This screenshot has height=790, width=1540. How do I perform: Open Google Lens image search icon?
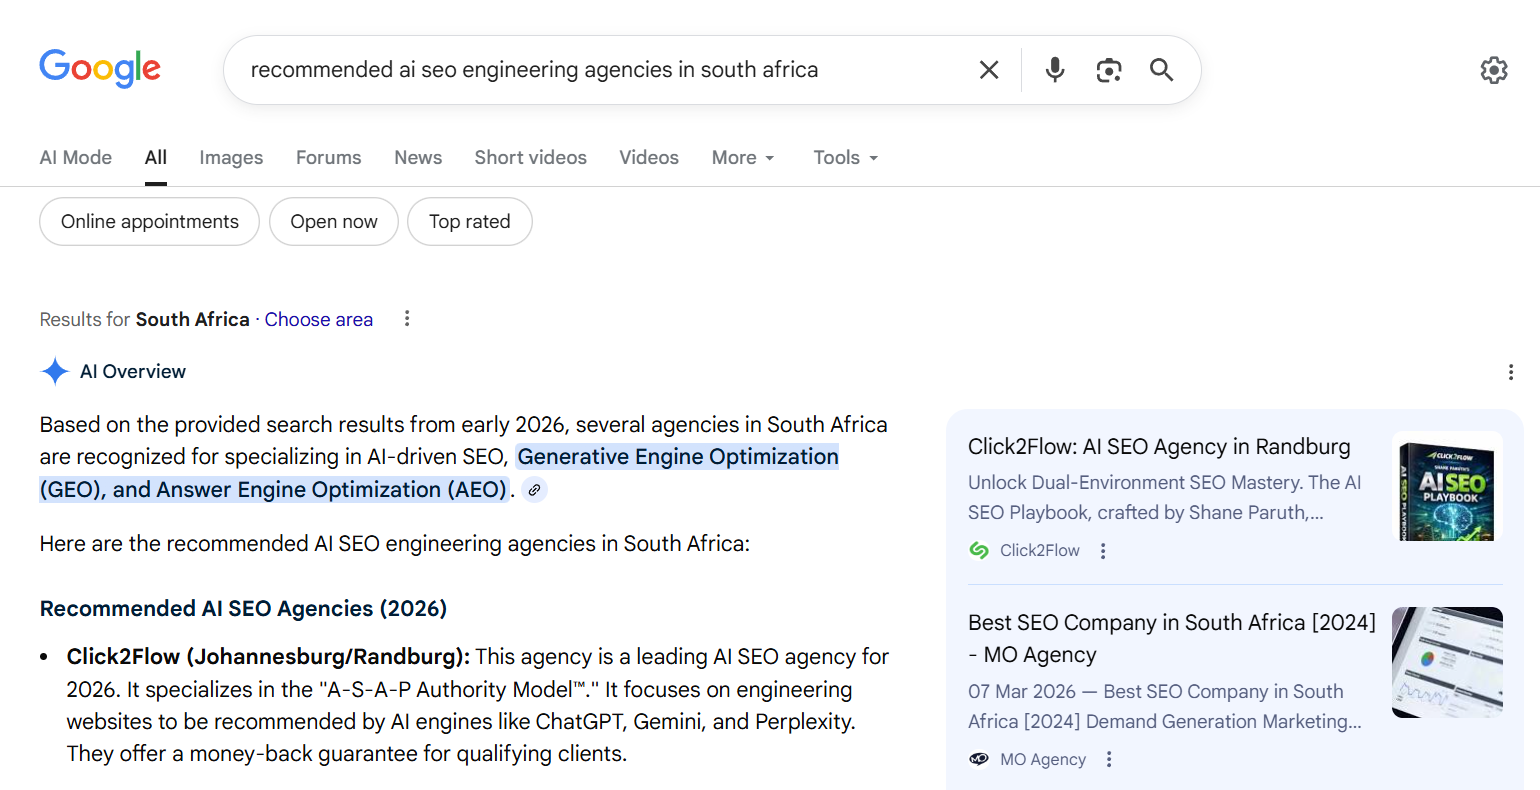tap(1108, 70)
